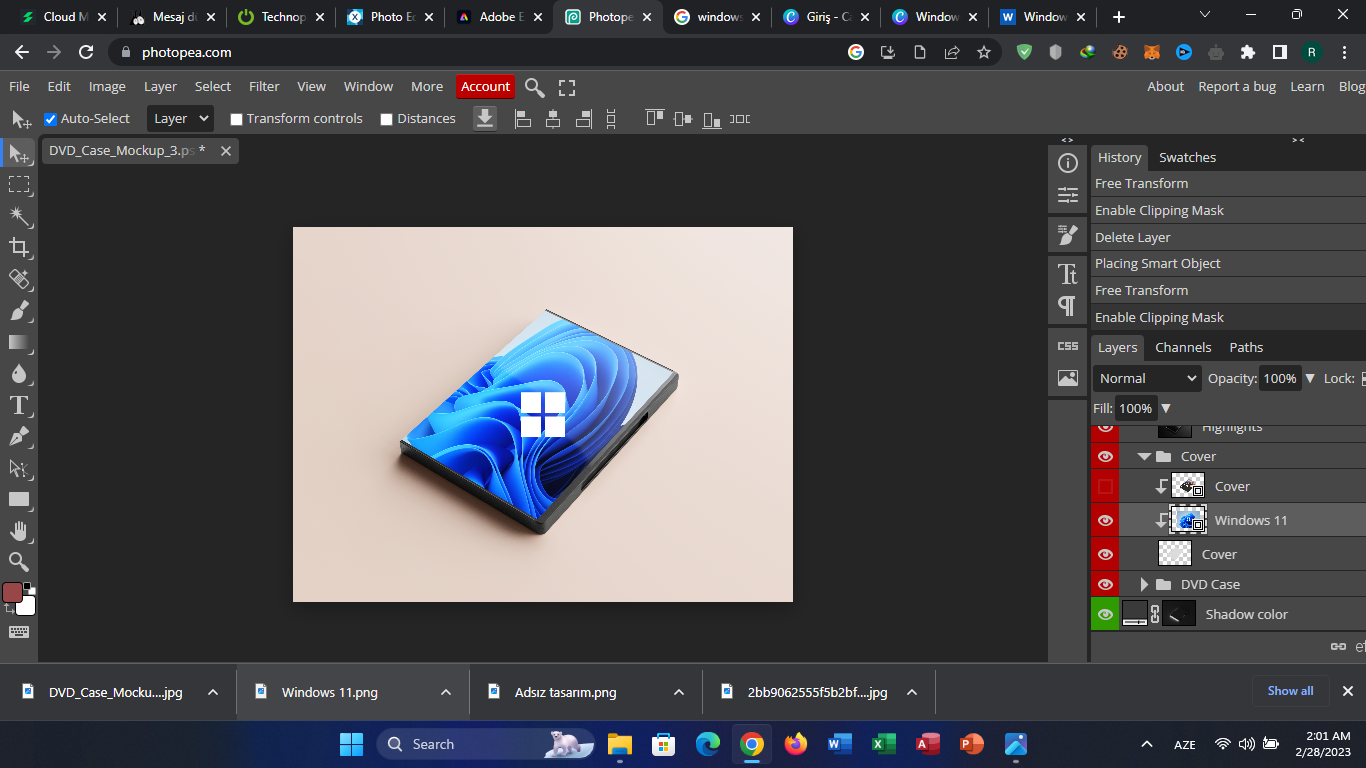Enable the Distances checkbox

click(x=387, y=119)
